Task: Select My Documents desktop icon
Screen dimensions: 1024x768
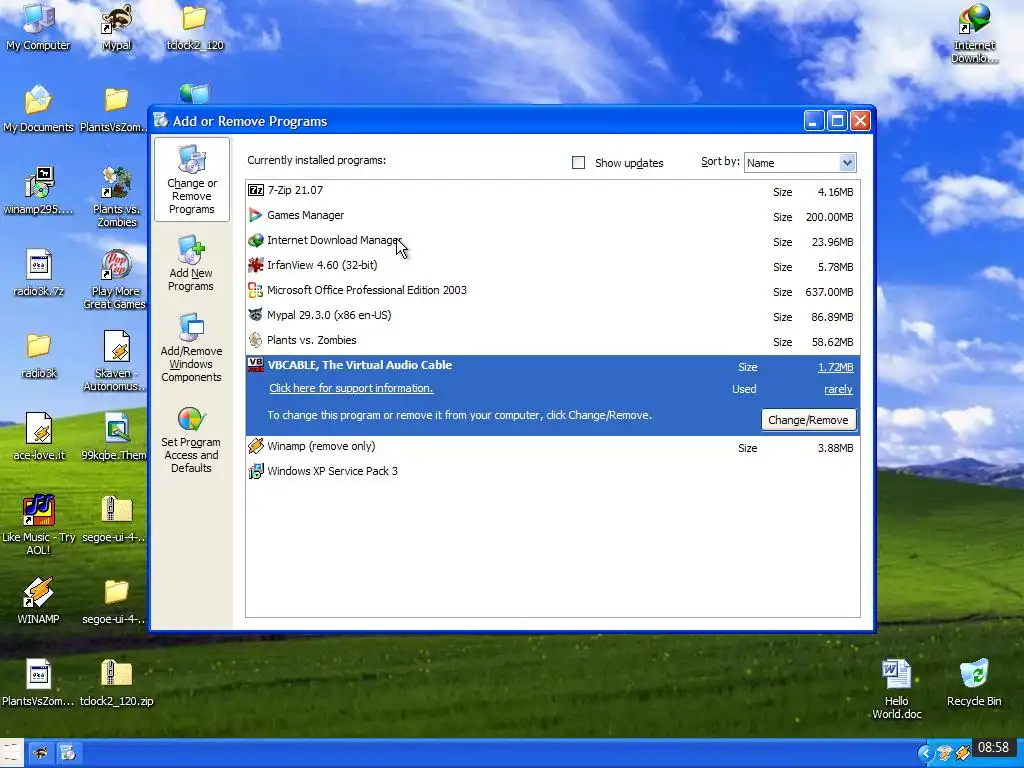Action: tap(38, 108)
